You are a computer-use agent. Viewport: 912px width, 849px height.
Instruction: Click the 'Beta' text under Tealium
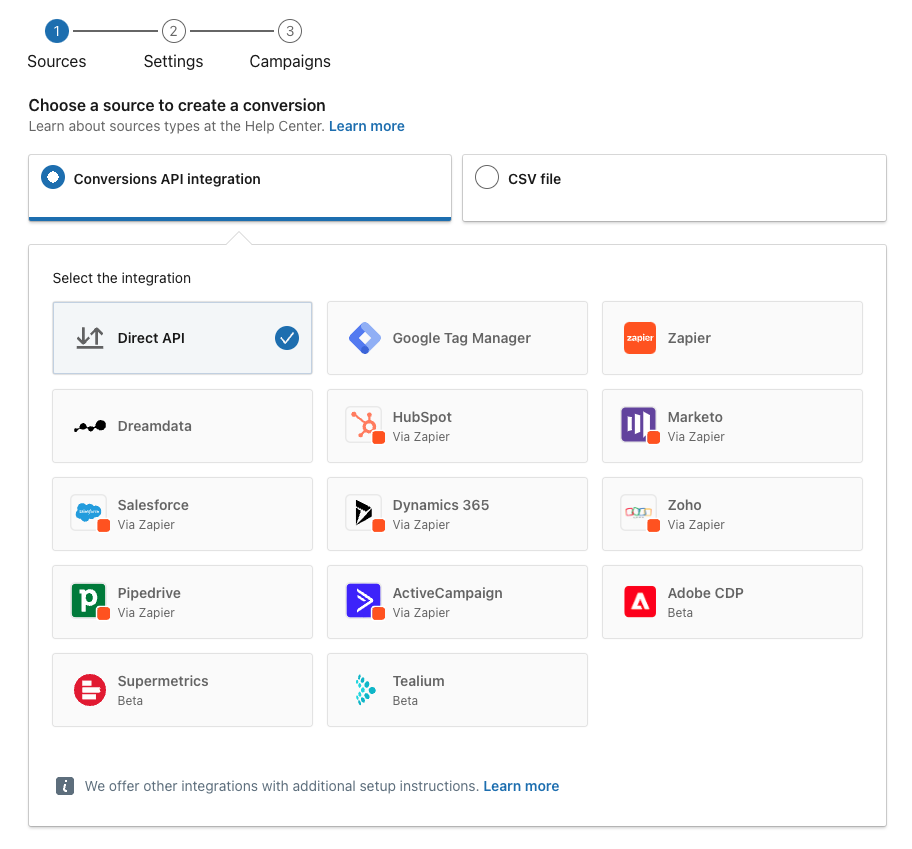[x=405, y=701]
